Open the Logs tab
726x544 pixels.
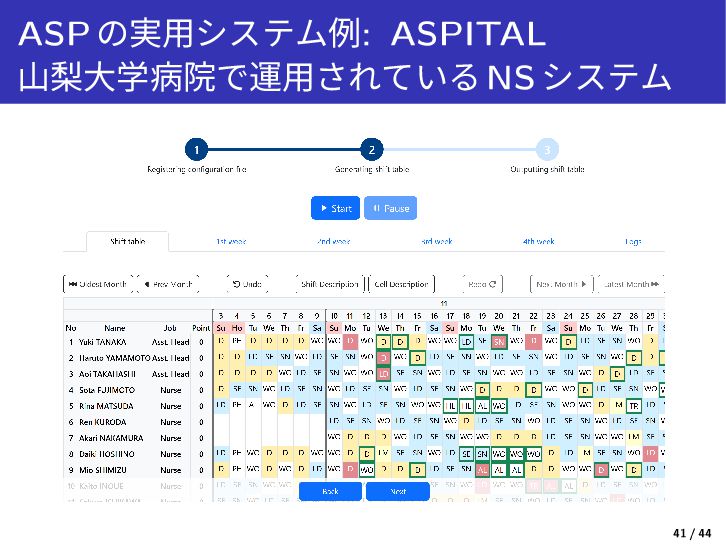(633, 241)
